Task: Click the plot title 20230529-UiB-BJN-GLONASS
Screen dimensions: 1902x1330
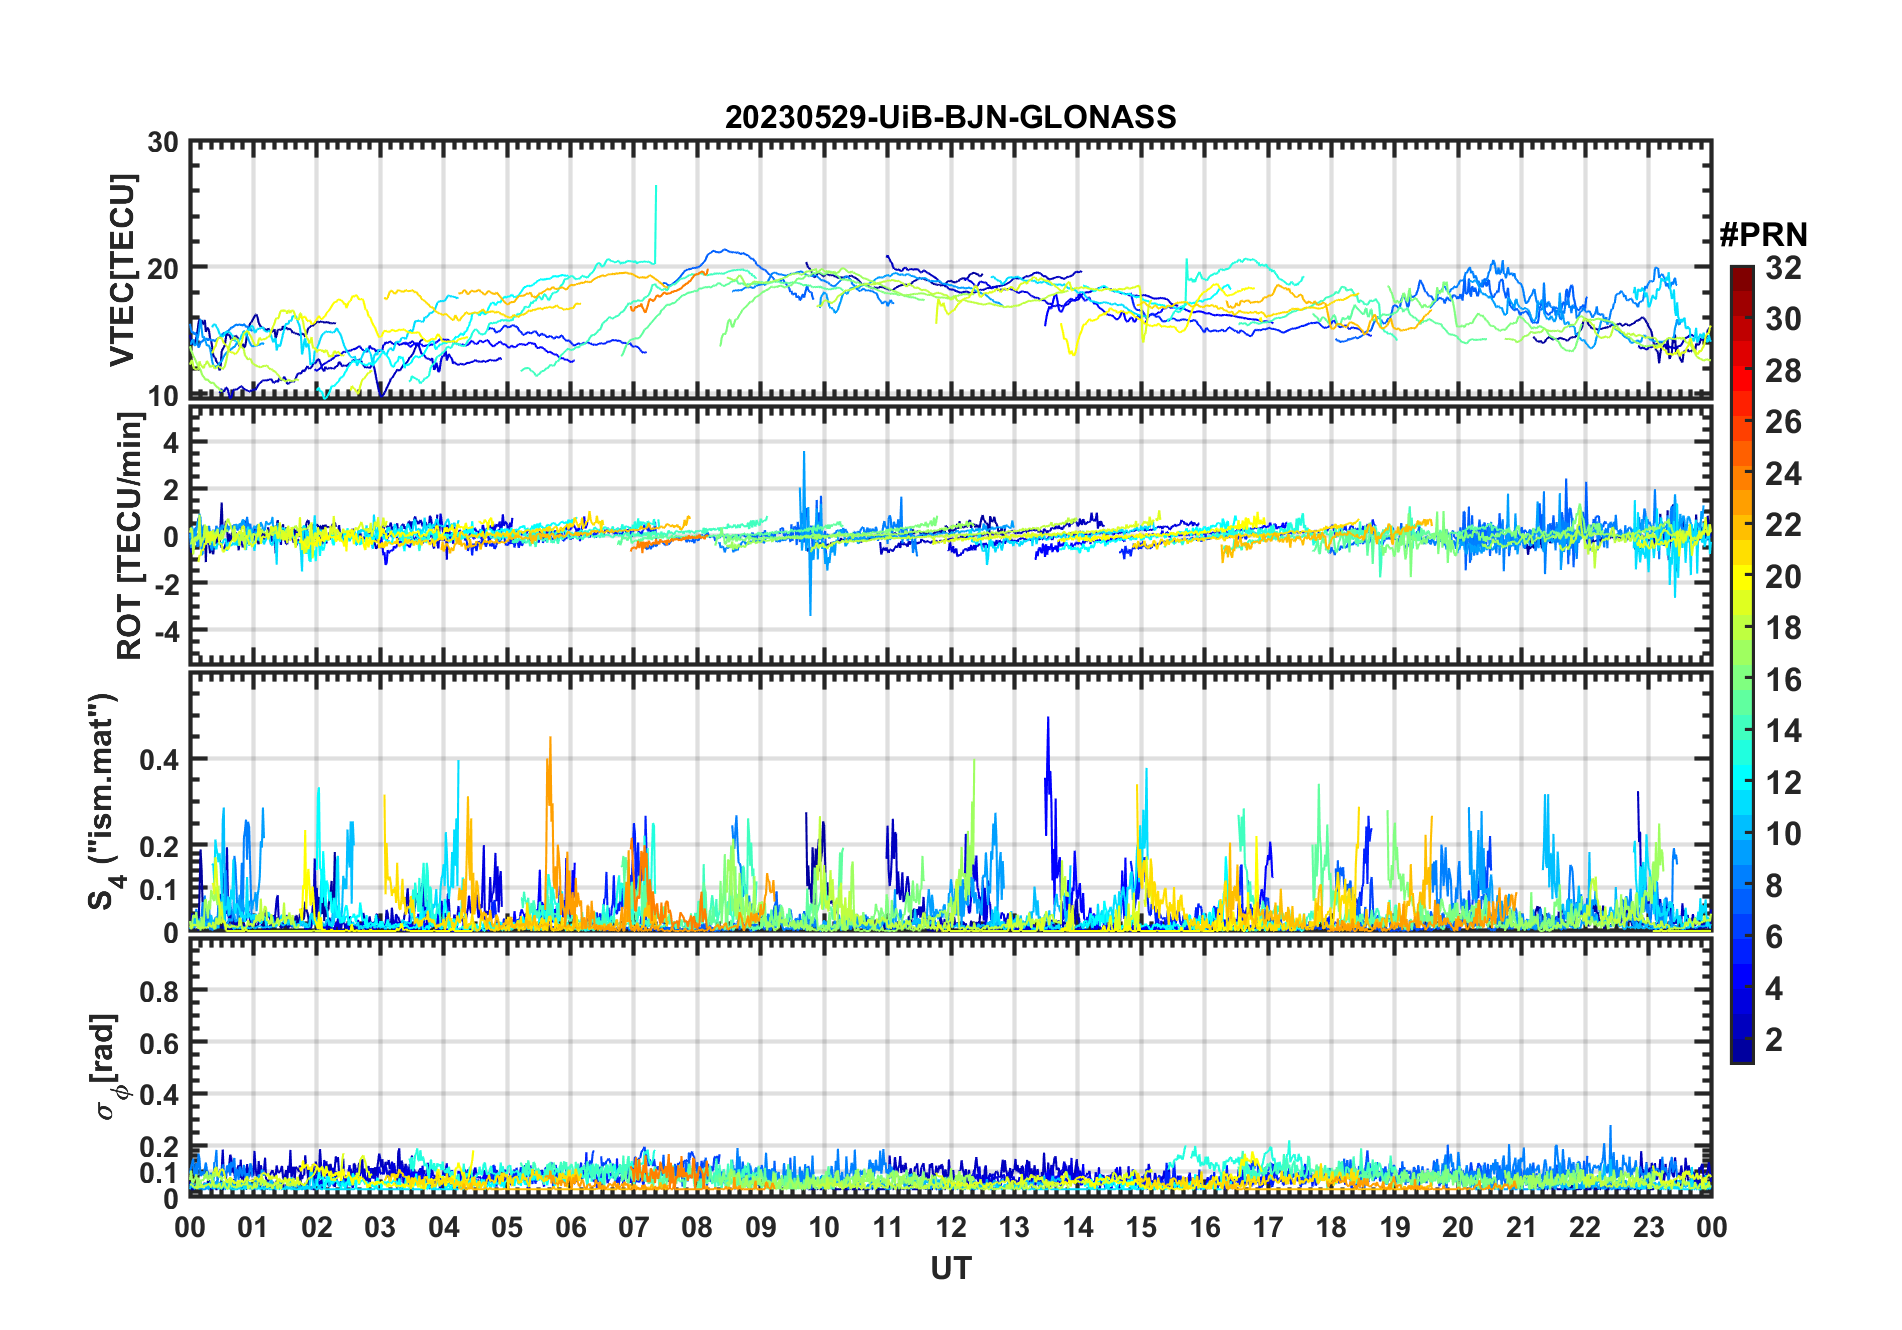Action: (950, 118)
